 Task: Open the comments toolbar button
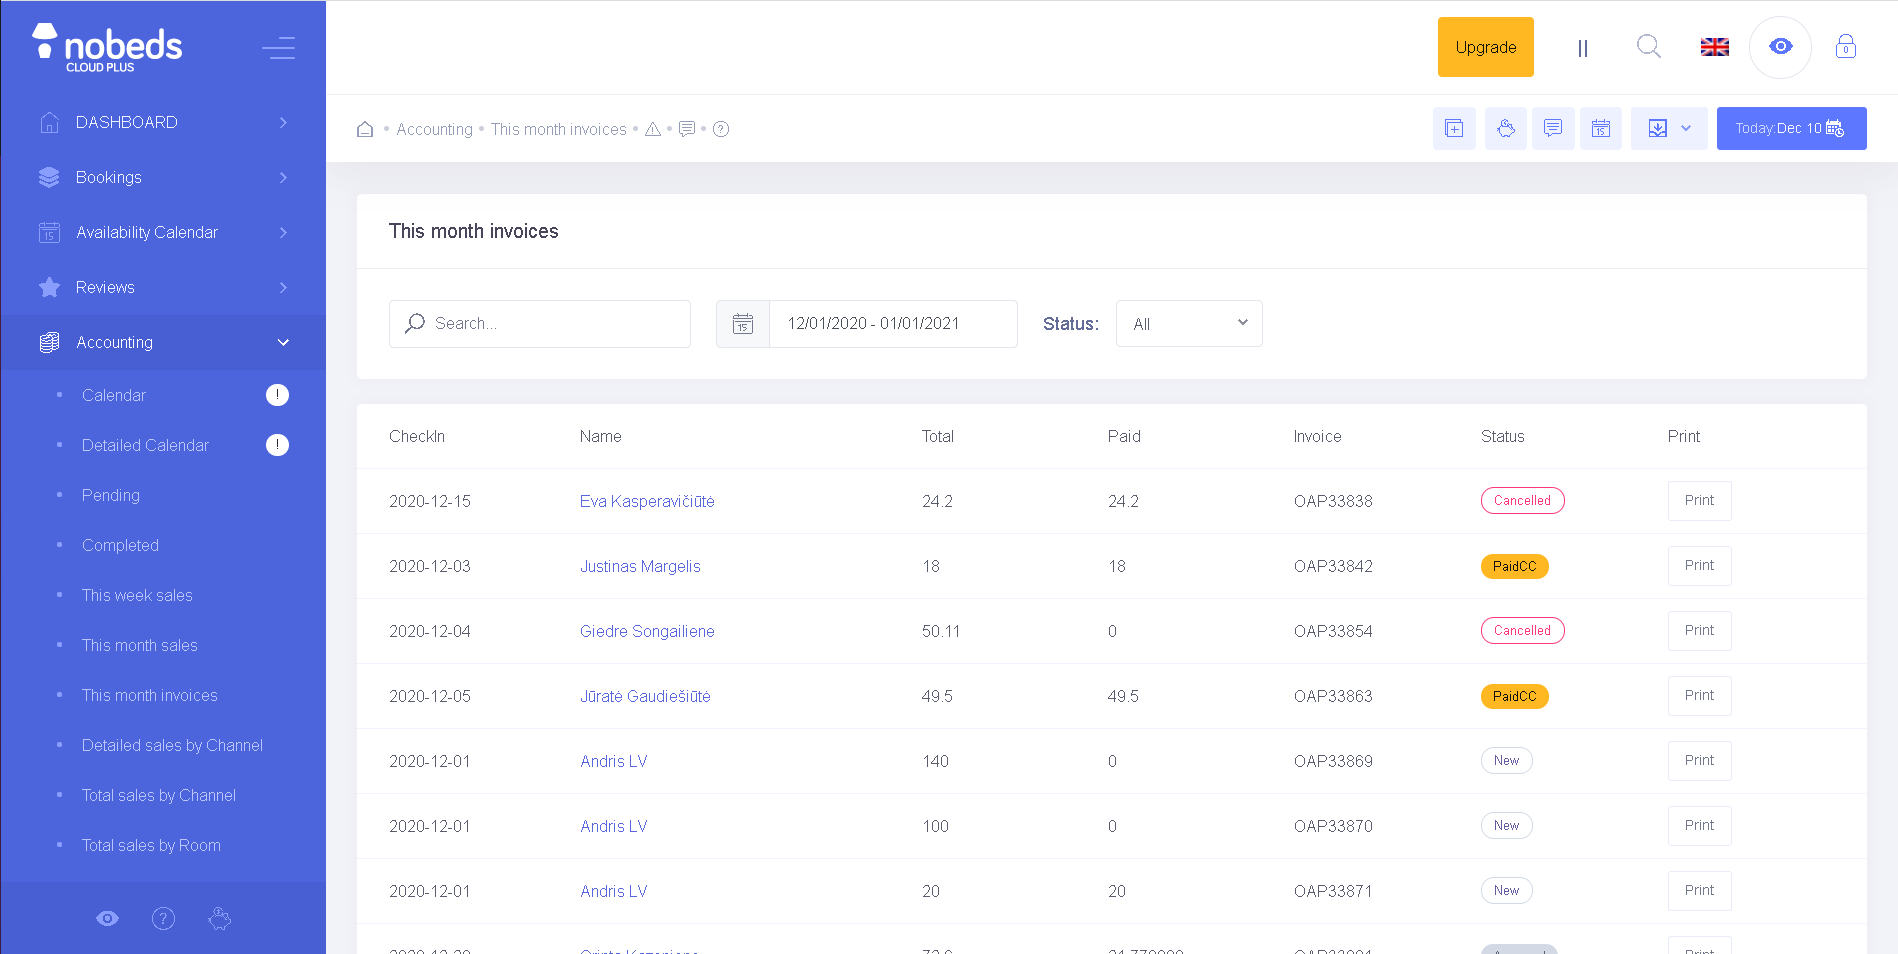tap(1552, 128)
